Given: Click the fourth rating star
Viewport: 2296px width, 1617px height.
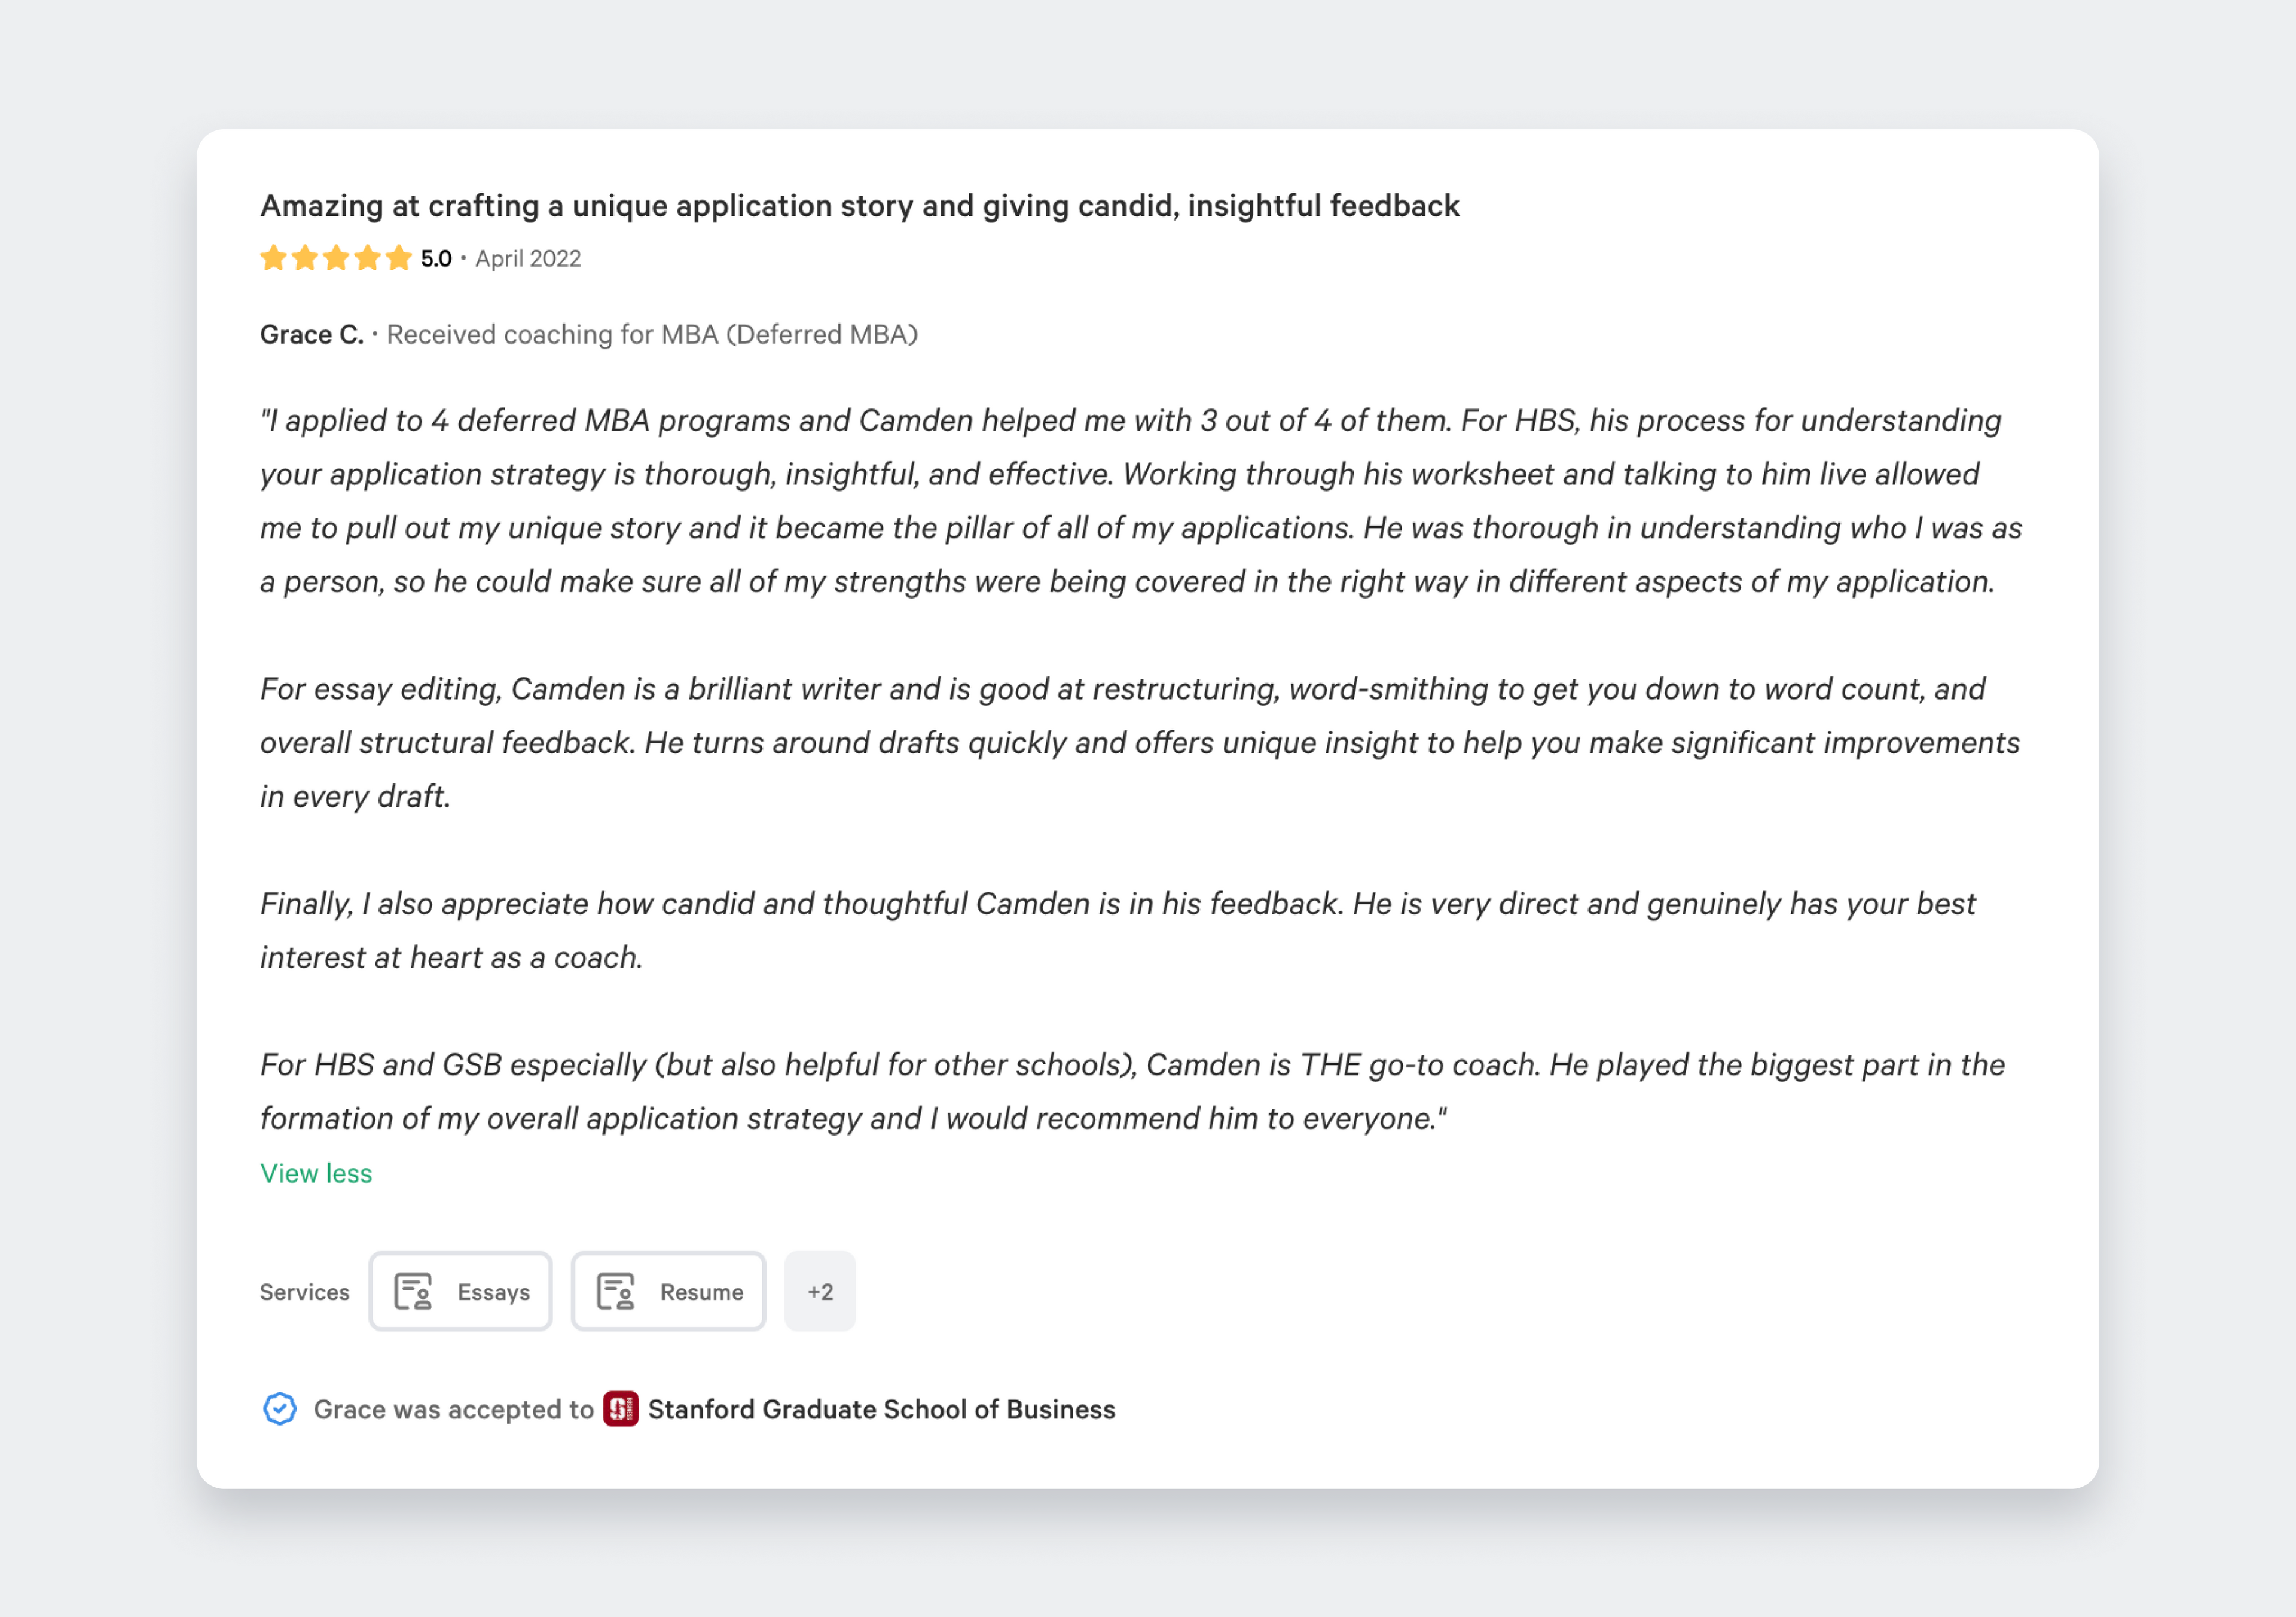Looking at the screenshot, I should coord(367,258).
